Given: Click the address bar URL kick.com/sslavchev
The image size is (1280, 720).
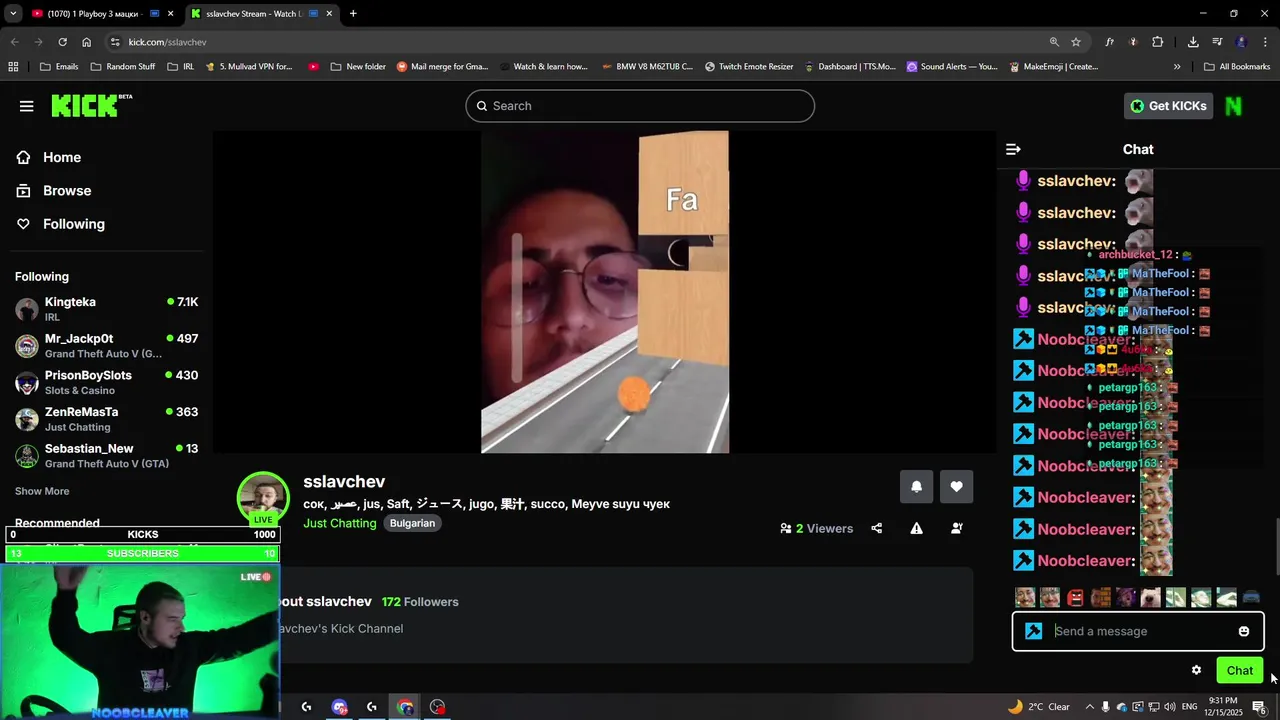Looking at the screenshot, I should (167, 42).
